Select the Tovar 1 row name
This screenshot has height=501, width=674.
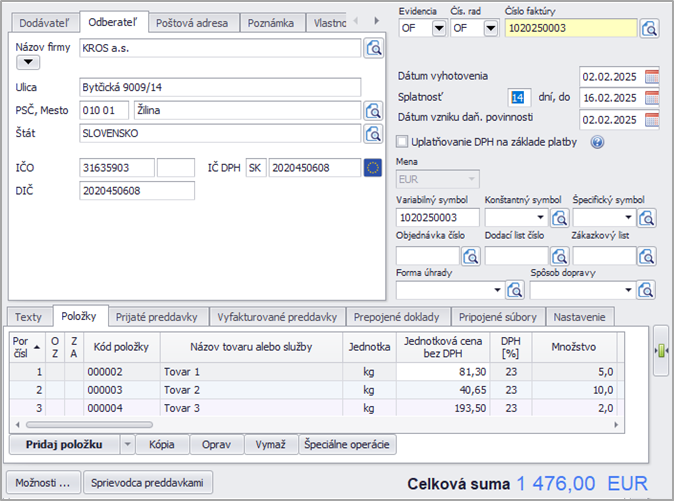coord(182,372)
